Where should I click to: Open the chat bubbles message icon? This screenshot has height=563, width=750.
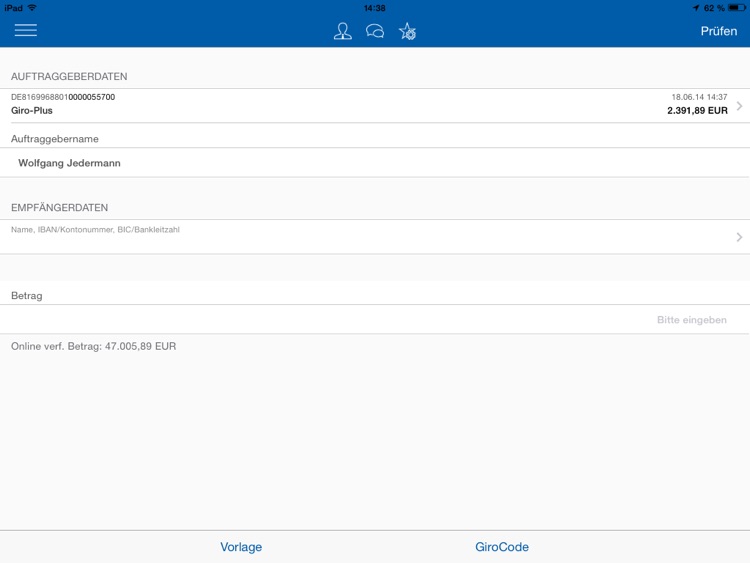(375, 31)
